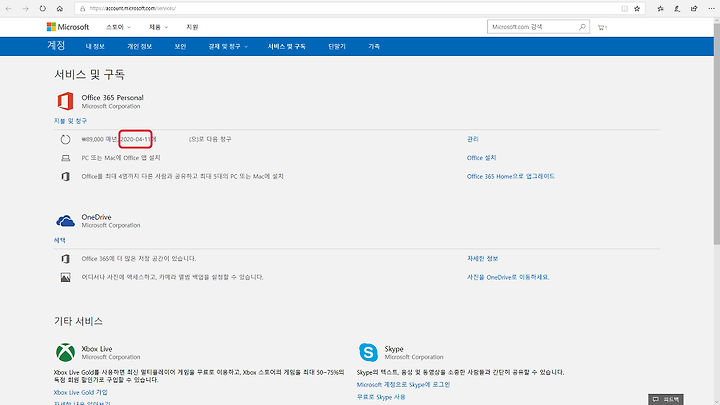Click the Xbox Live logo
The width and height of the screenshot is (720, 405).
click(65, 352)
